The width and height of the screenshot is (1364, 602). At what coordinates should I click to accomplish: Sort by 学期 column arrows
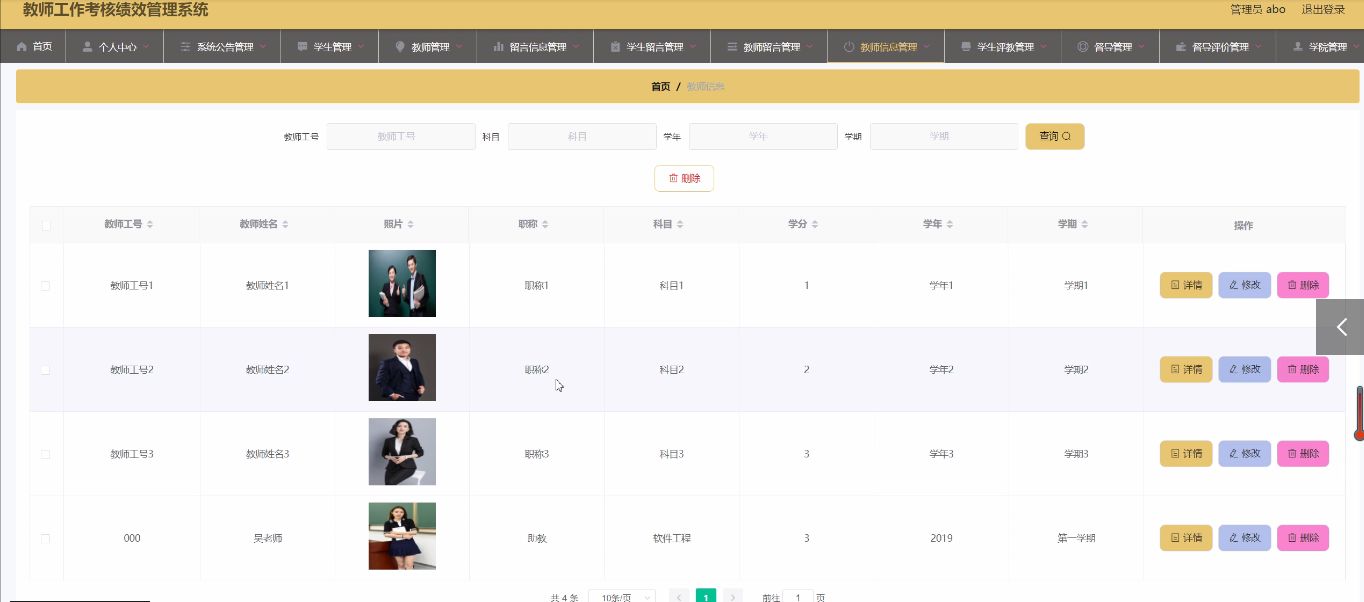pyautogui.click(x=1084, y=225)
